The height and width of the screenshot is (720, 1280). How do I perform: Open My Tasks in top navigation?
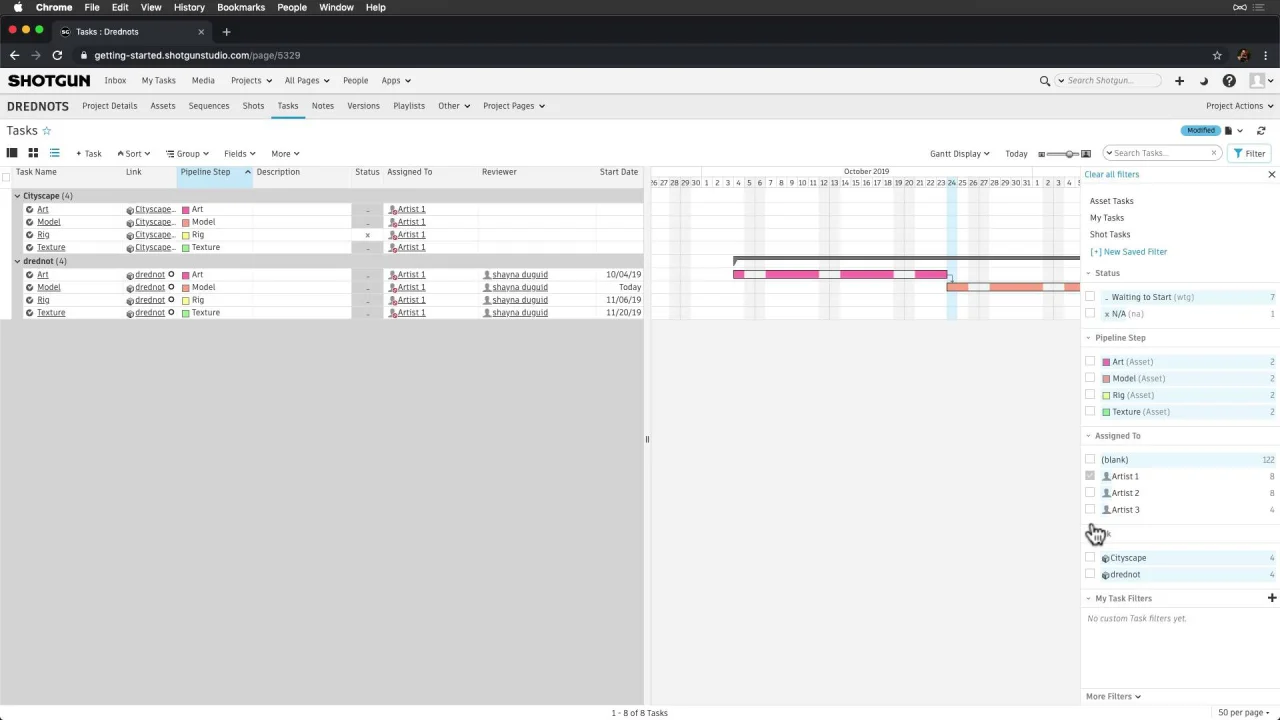(158, 81)
